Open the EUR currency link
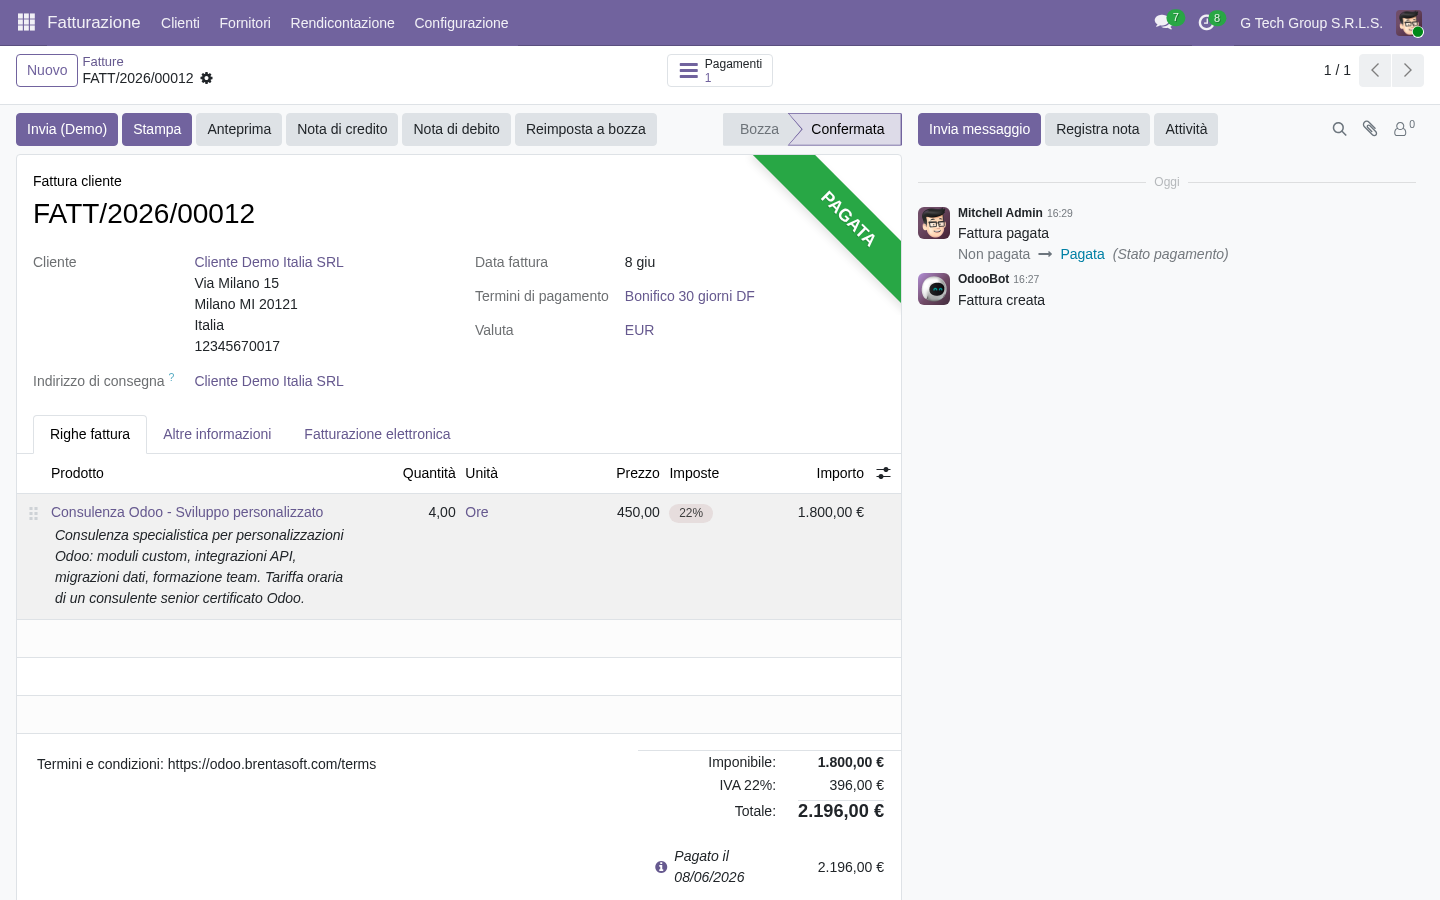 [639, 330]
